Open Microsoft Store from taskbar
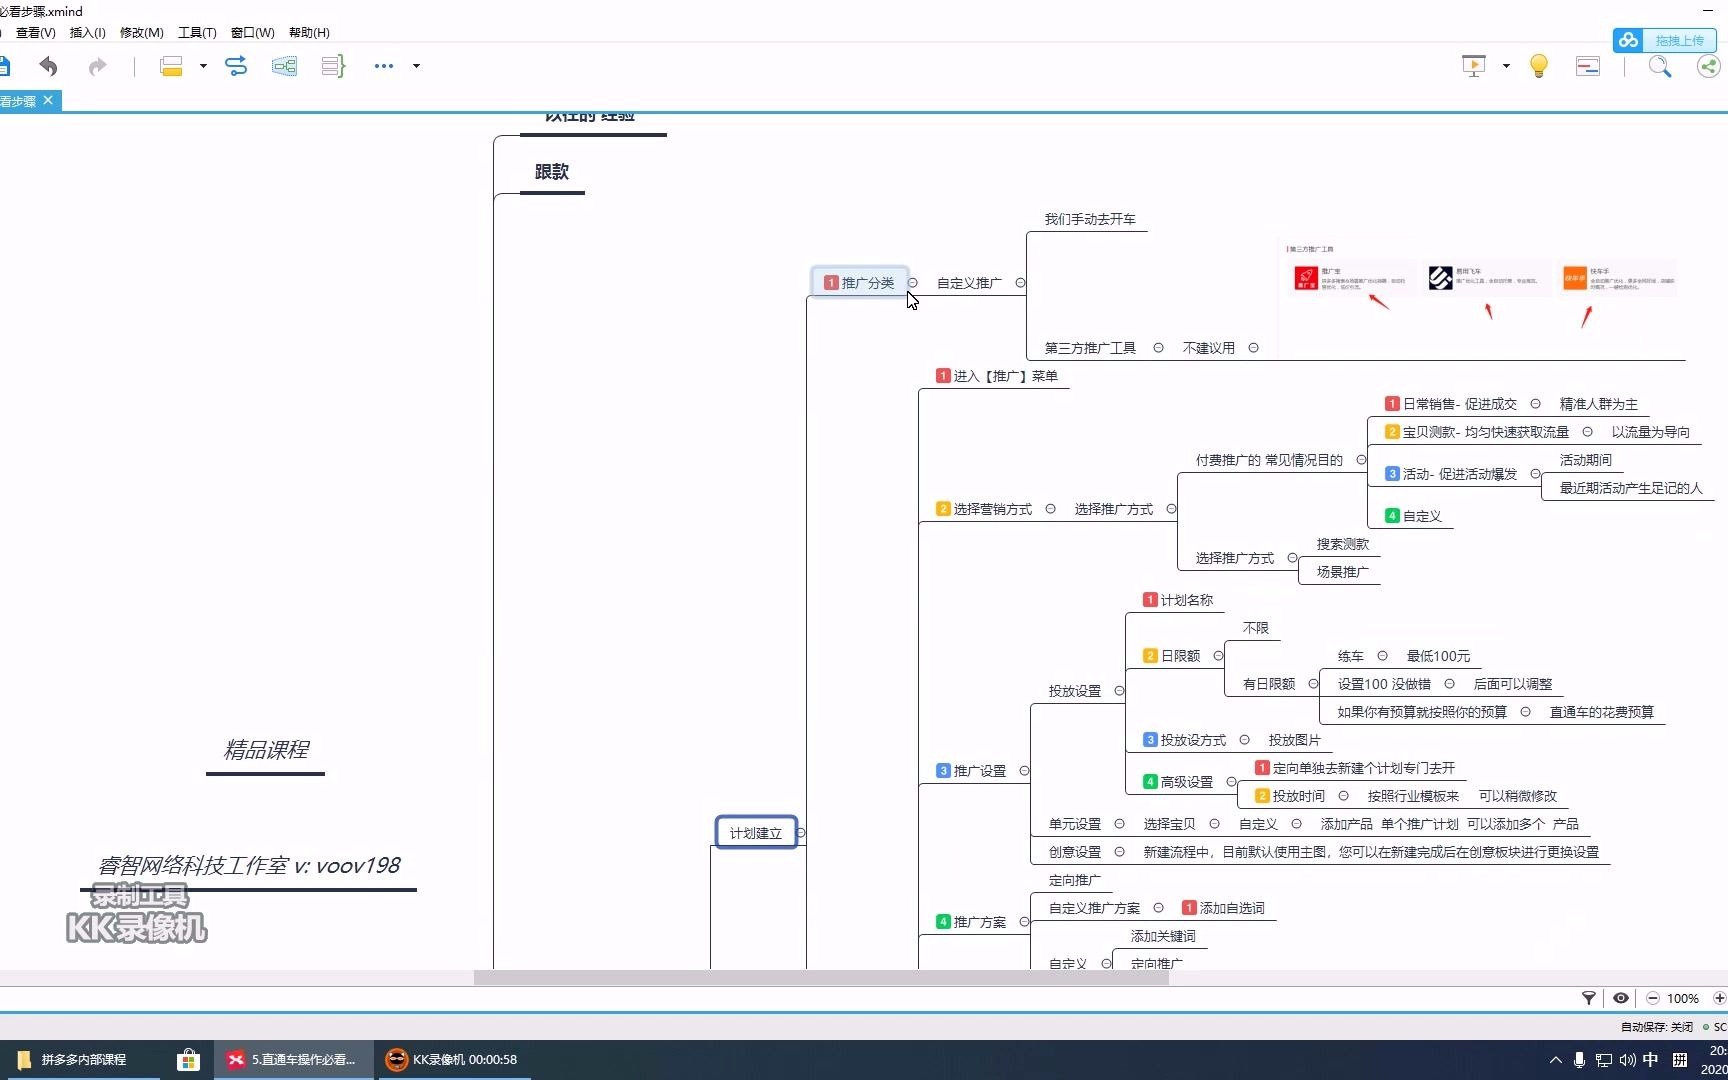This screenshot has width=1728, height=1080. (188, 1060)
